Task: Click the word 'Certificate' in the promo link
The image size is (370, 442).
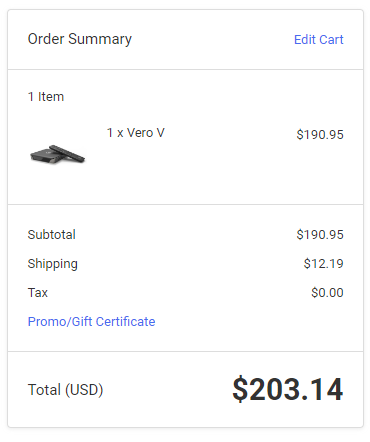Action: coord(125,322)
